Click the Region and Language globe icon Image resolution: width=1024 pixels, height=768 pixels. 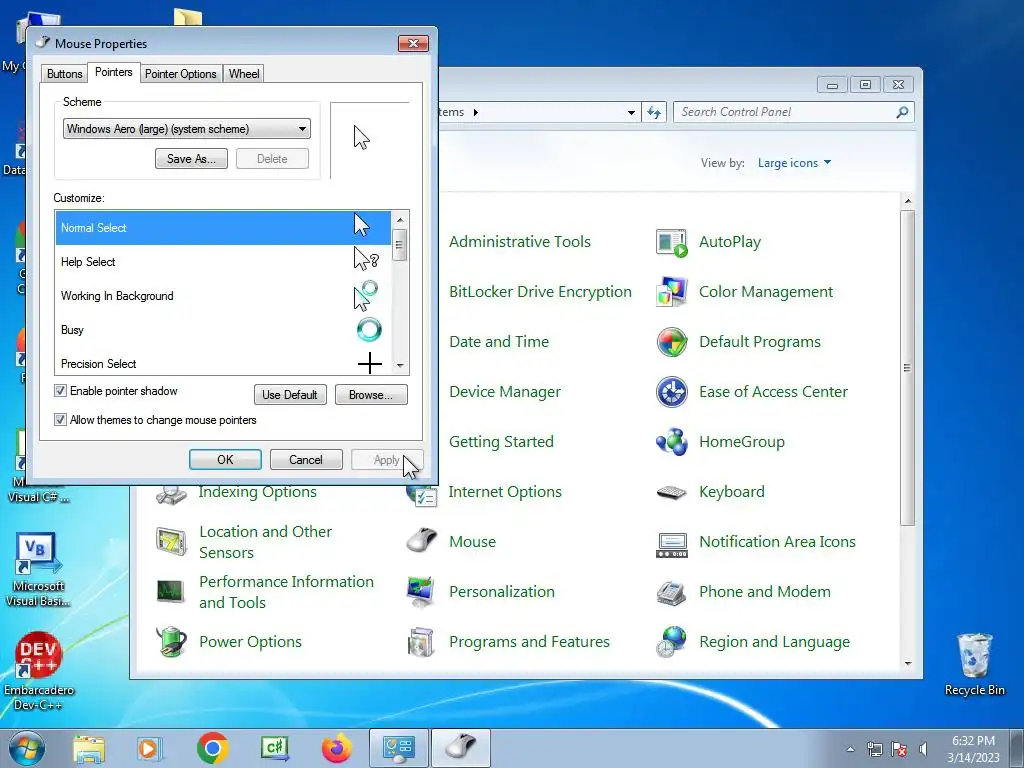[671, 642]
